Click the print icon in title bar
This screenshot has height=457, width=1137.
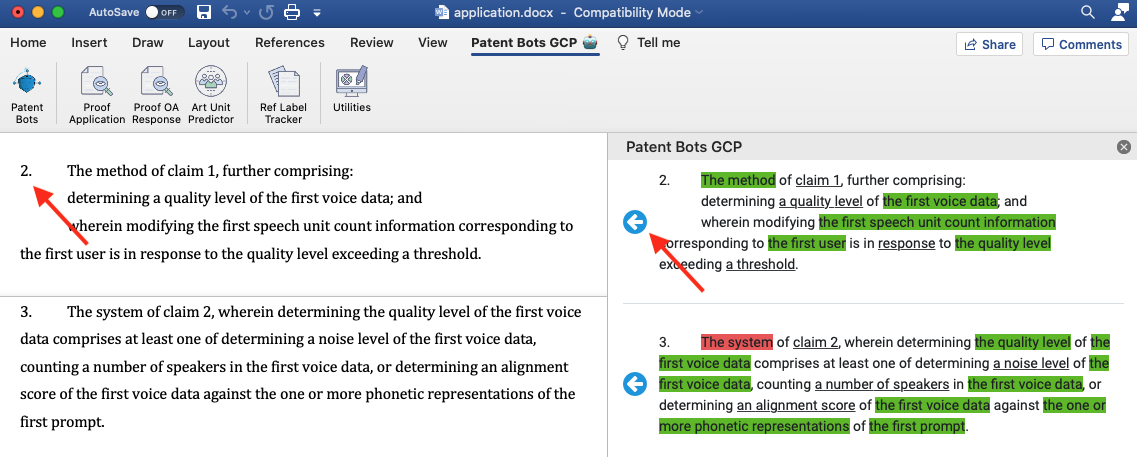tap(292, 12)
